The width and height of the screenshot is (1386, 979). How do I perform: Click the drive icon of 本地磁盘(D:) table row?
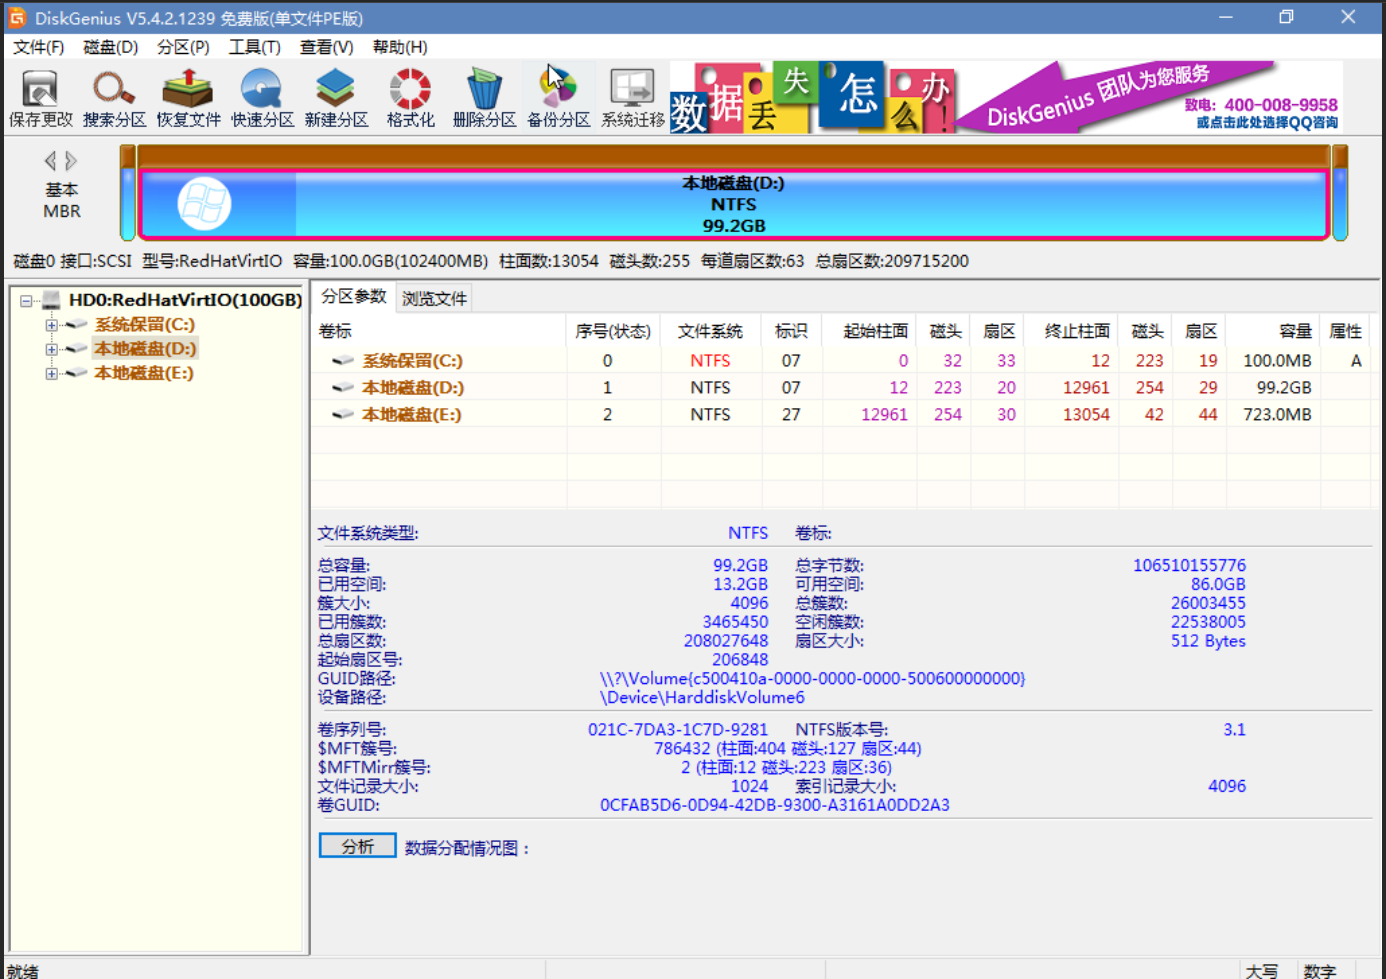[x=343, y=387]
